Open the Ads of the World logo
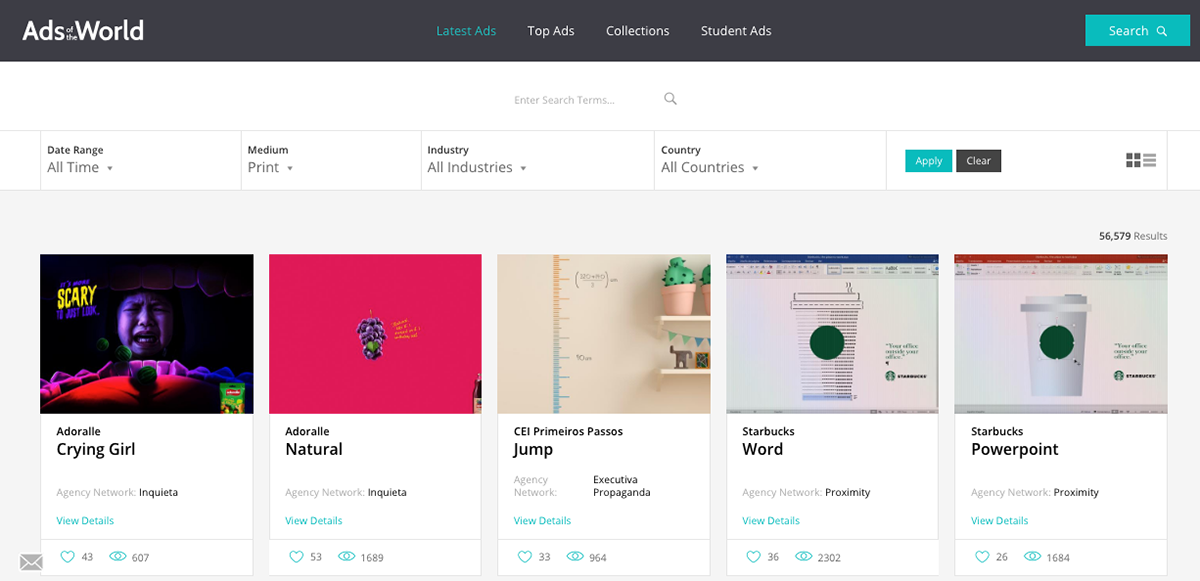The image size is (1200, 581). [x=83, y=30]
